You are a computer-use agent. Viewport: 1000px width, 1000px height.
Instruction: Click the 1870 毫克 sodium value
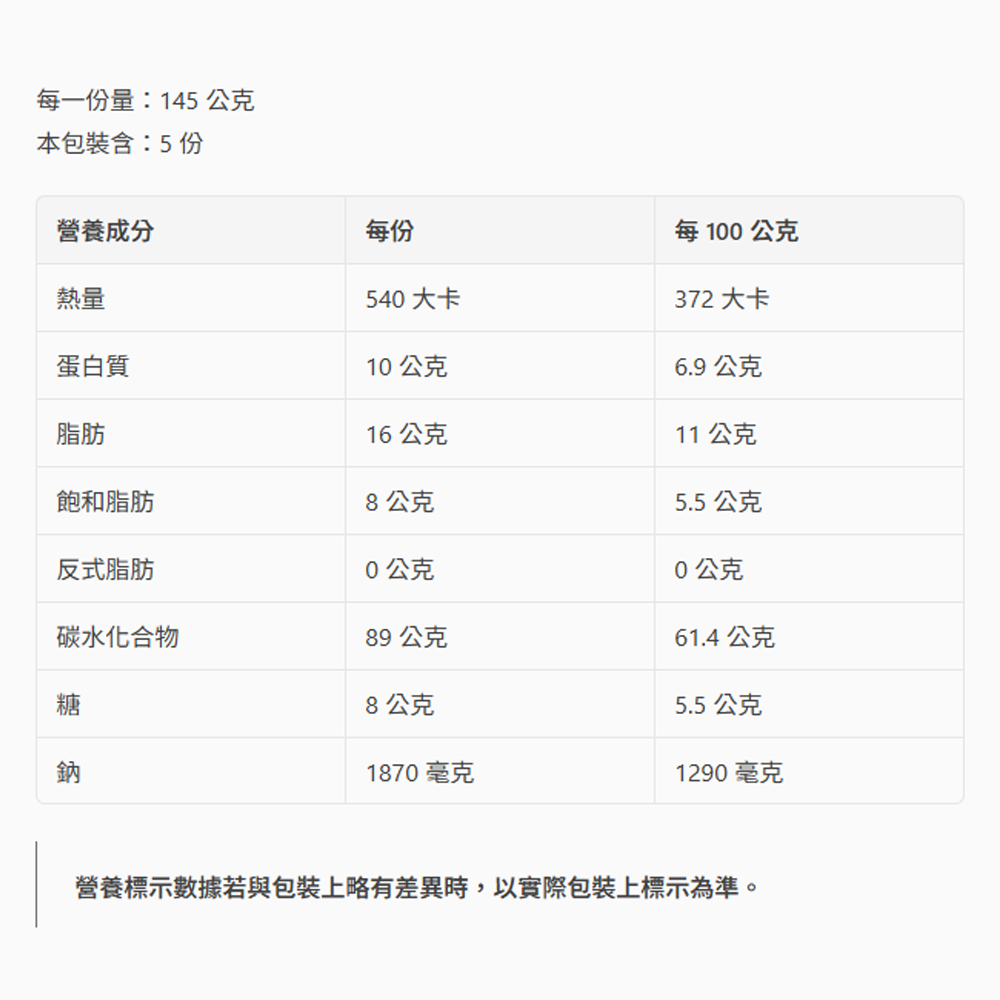(419, 772)
